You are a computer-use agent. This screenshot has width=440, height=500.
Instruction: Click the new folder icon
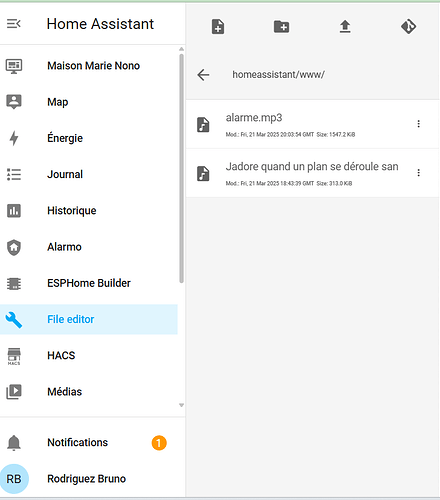point(282,26)
